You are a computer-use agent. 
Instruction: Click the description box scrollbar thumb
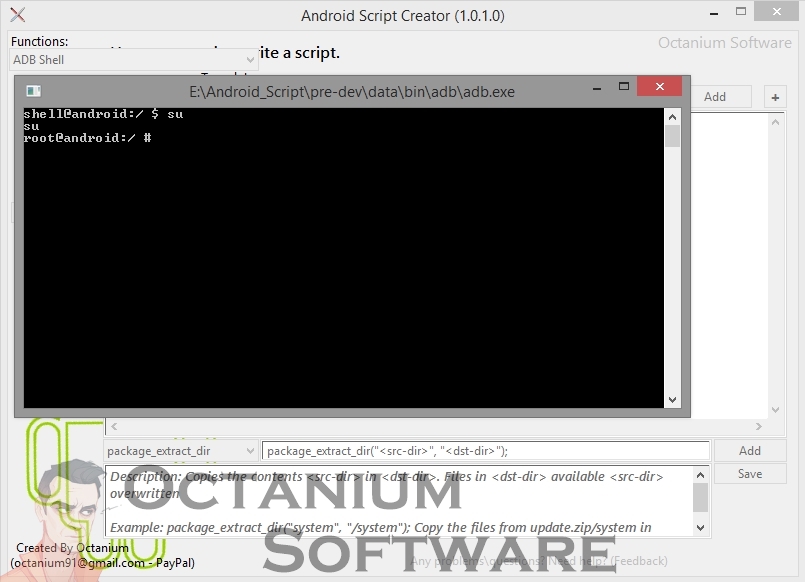tap(700, 497)
